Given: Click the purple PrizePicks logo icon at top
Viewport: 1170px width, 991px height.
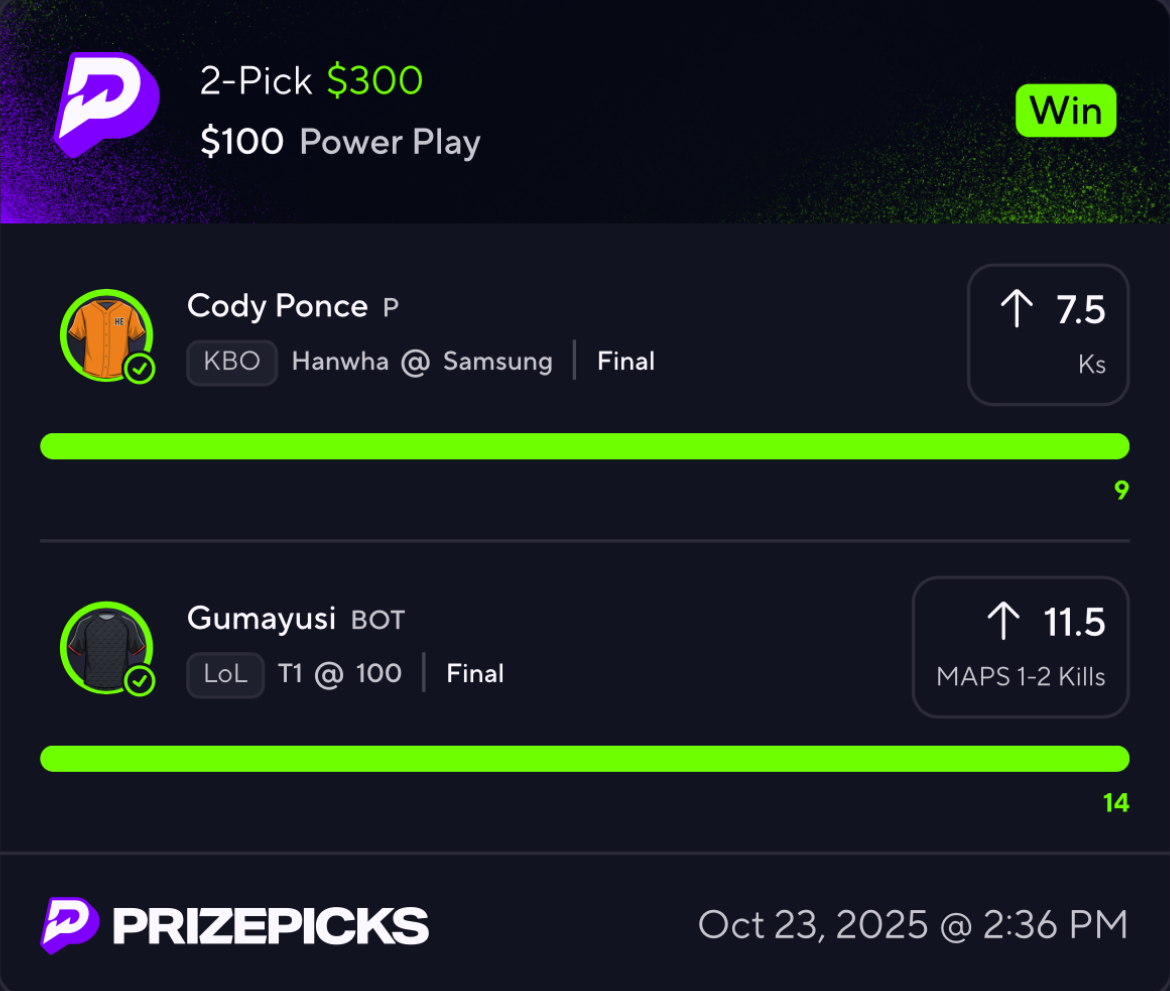Looking at the screenshot, I should click(106, 104).
